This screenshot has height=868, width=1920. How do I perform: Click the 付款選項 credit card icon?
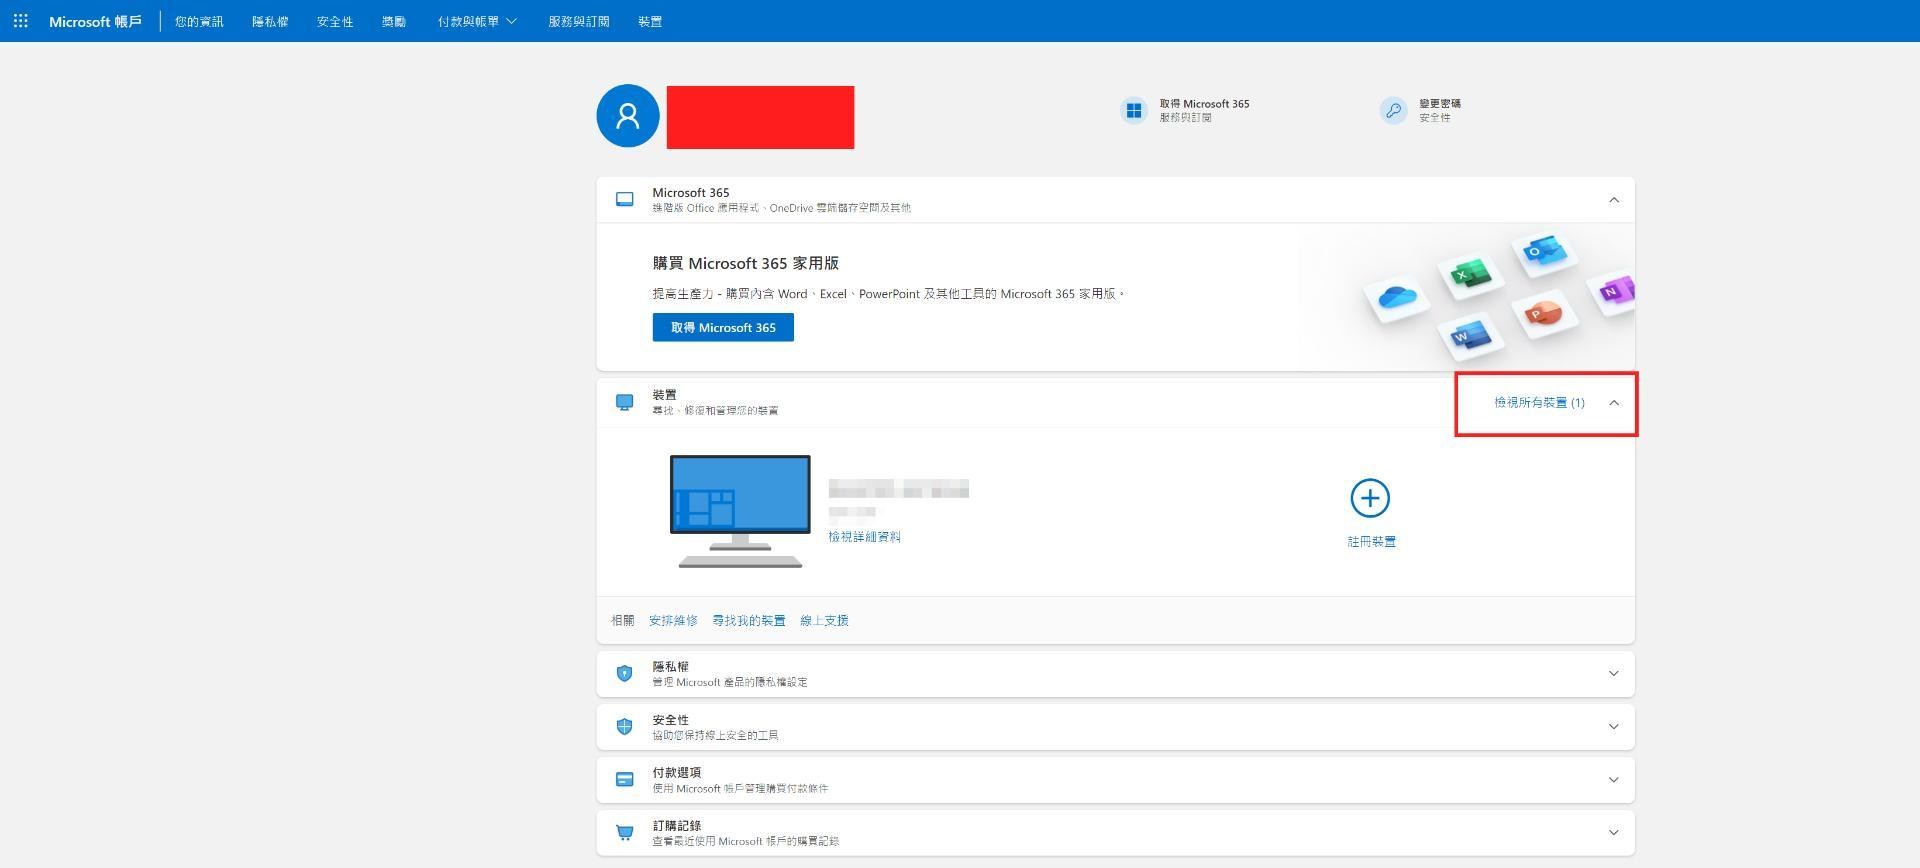click(x=624, y=780)
